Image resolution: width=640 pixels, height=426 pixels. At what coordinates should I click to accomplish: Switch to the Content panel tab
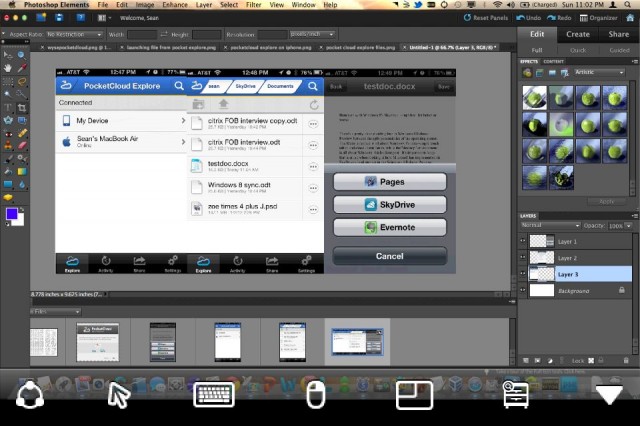[x=553, y=61]
